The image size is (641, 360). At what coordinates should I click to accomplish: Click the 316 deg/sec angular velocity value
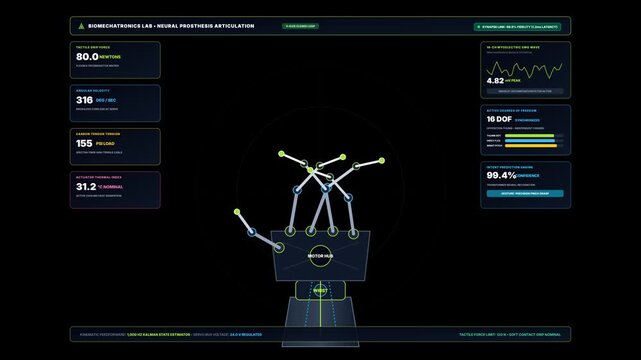(96, 100)
